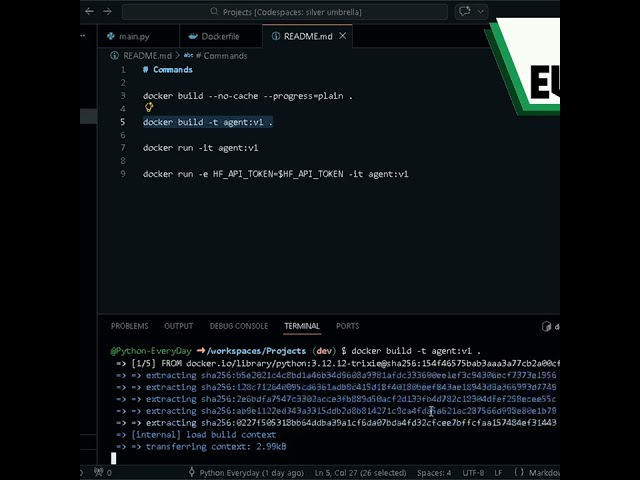This screenshot has height=480, width=640.
Task: Click the ports forwarded antenna icon in the status bar
Action: point(99,472)
